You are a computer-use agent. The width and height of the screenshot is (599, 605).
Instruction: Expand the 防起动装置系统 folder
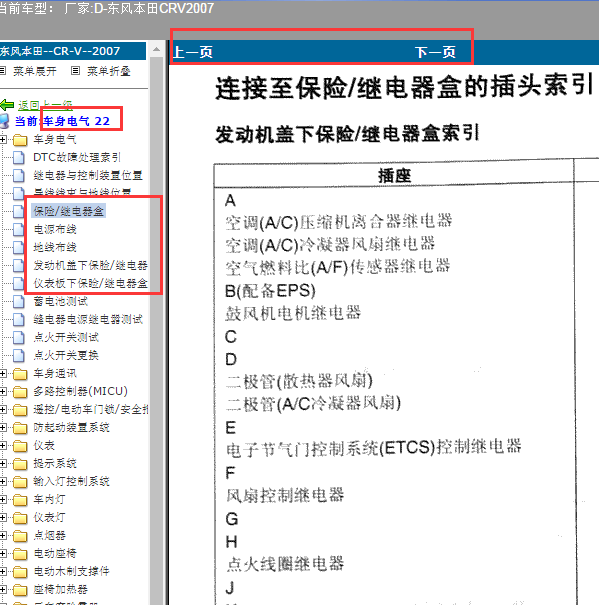(x=3, y=428)
